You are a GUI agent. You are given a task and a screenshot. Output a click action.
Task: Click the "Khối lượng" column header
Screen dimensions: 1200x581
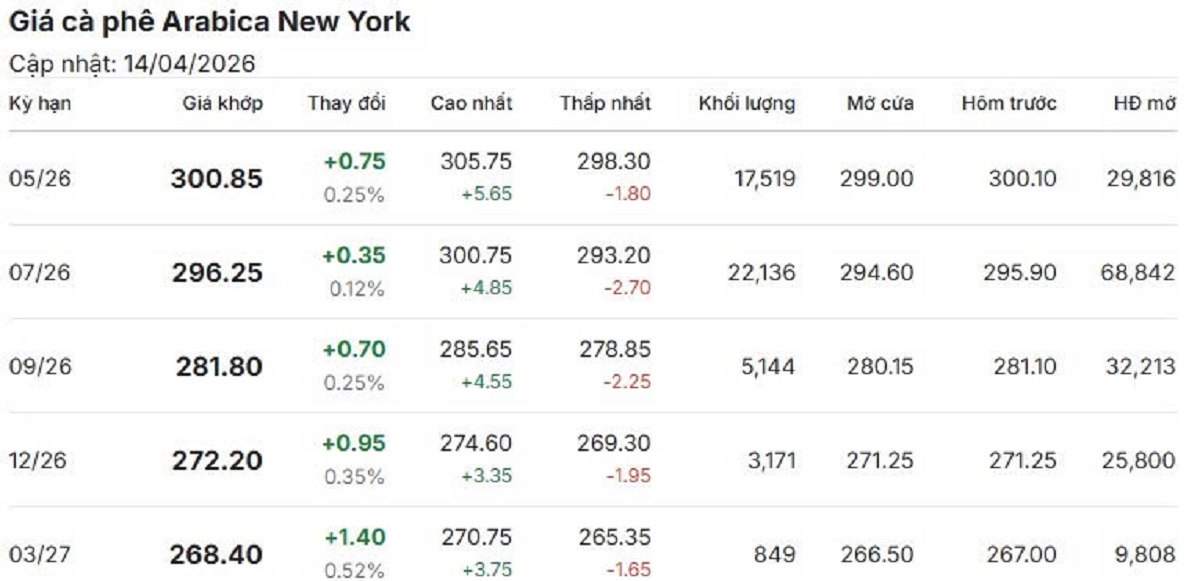coord(747,103)
